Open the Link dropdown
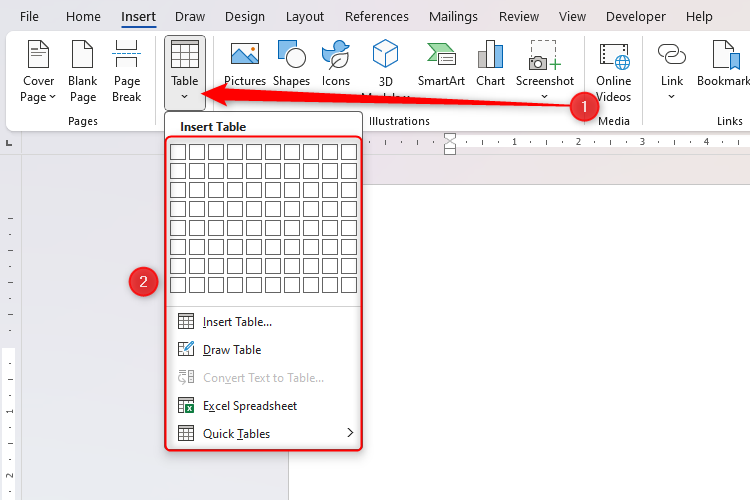Screen dimensions: 750x500 (x=671, y=97)
